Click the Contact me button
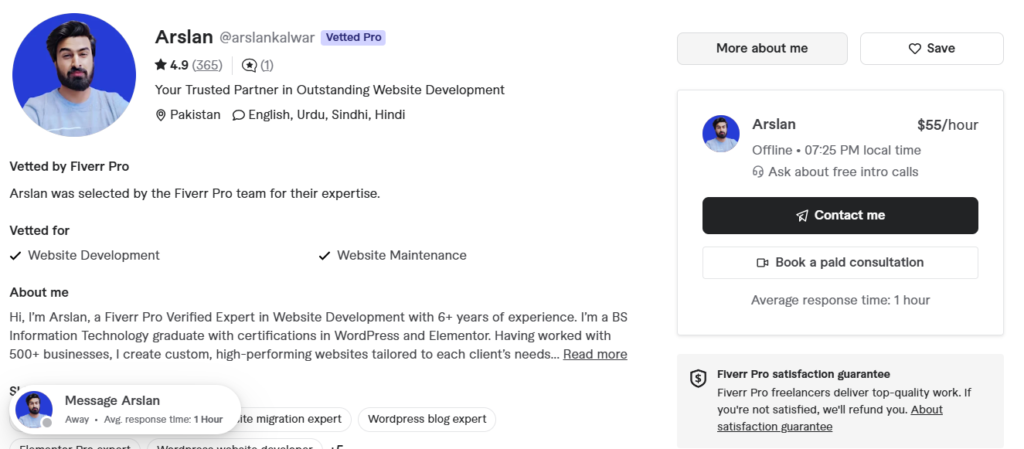1024x449 pixels. (x=840, y=215)
